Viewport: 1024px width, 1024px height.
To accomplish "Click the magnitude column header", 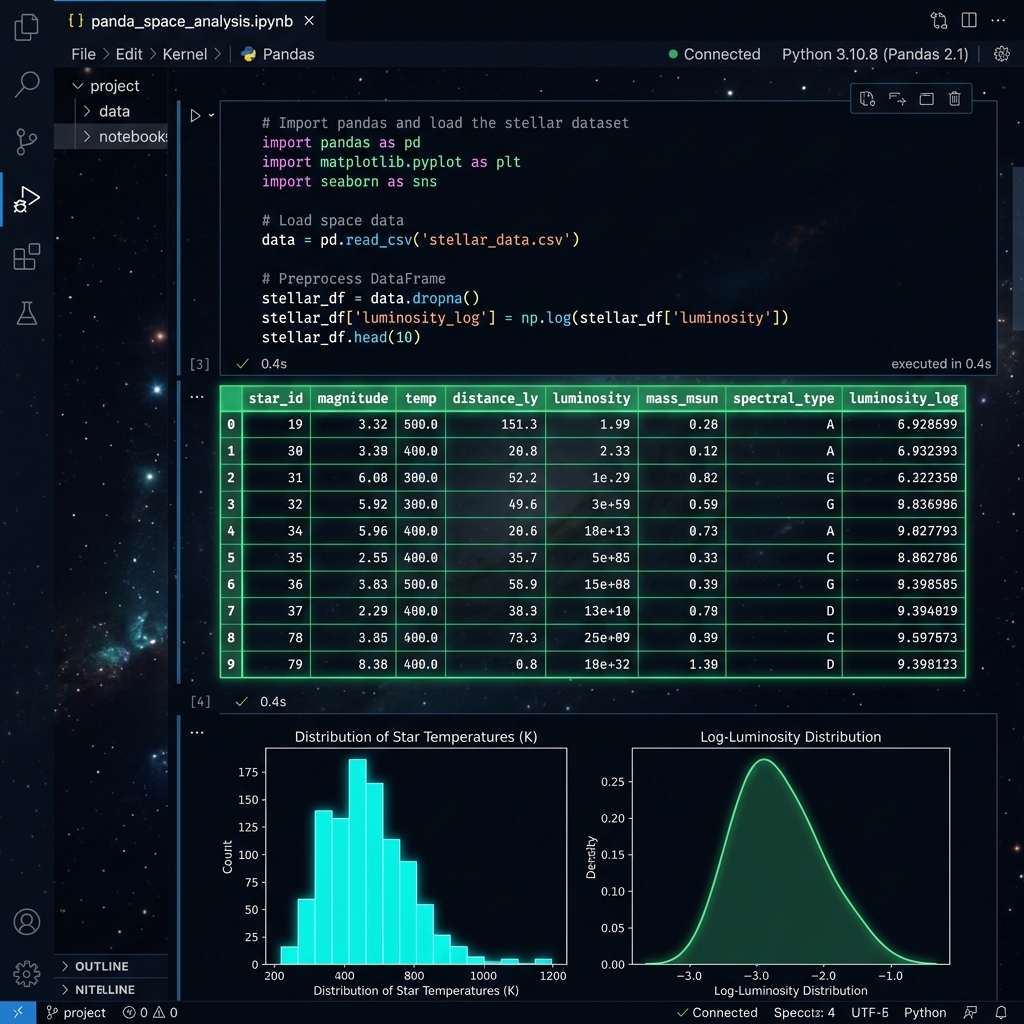I will [353, 398].
